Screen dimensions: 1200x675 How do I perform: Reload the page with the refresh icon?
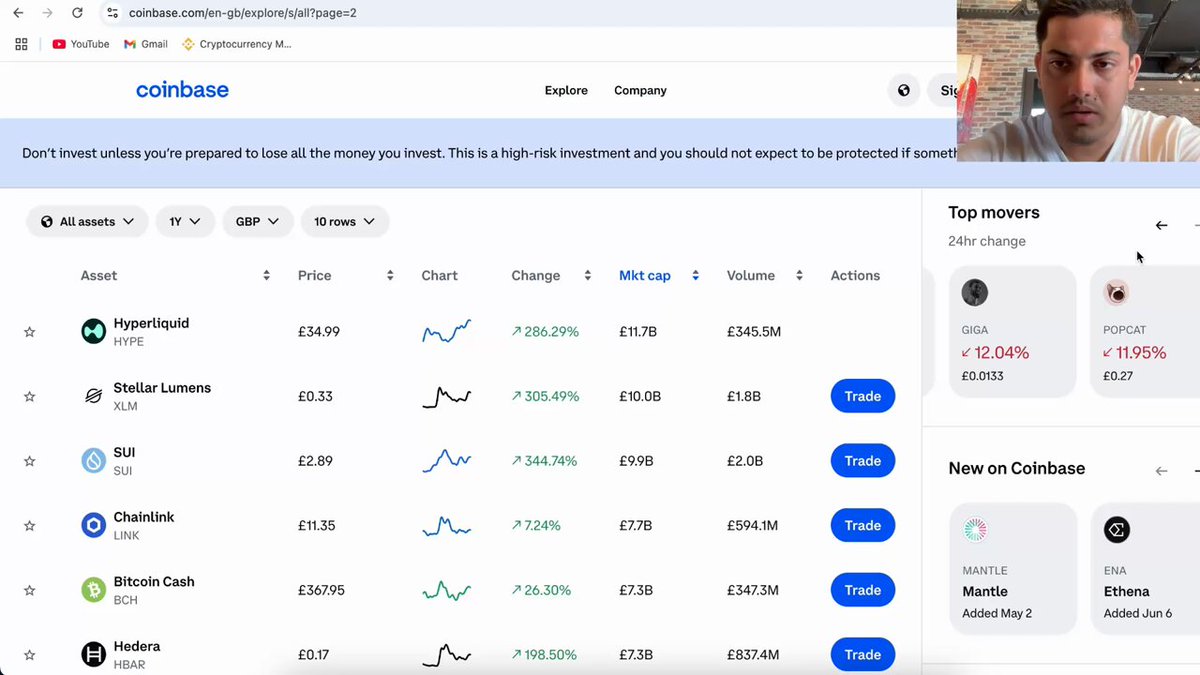(x=77, y=13)
